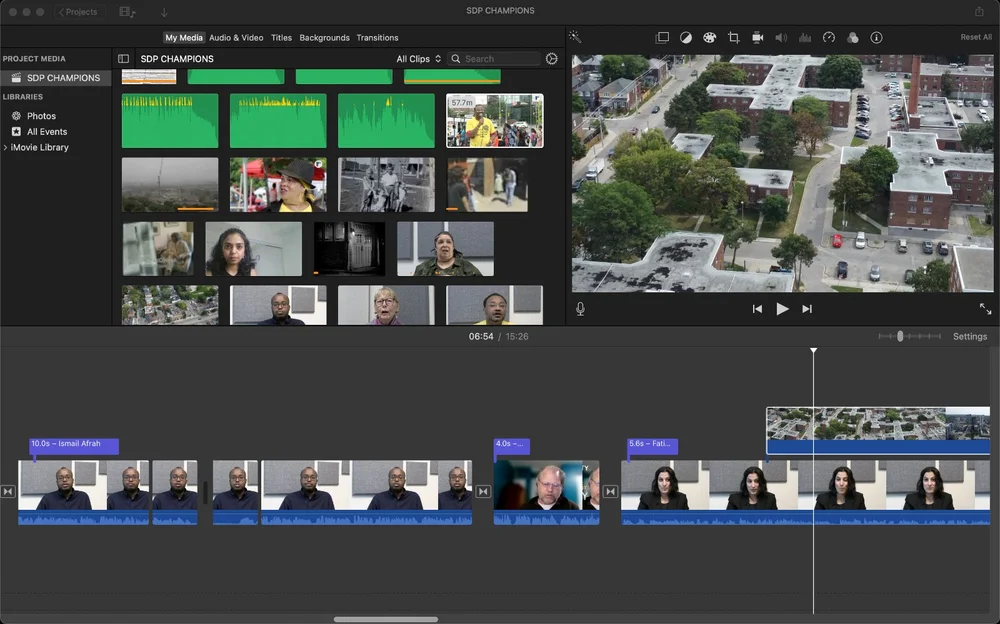This screenshot has width=1000, height=624.
Task: Skip to previous clip in viewer
Action: click(757, 309)
